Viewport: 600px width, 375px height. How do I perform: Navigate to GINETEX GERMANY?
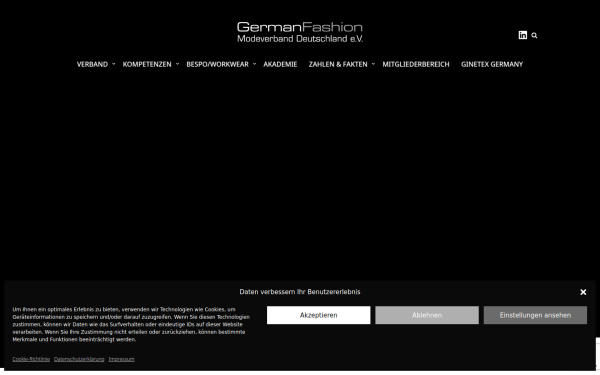492,64
